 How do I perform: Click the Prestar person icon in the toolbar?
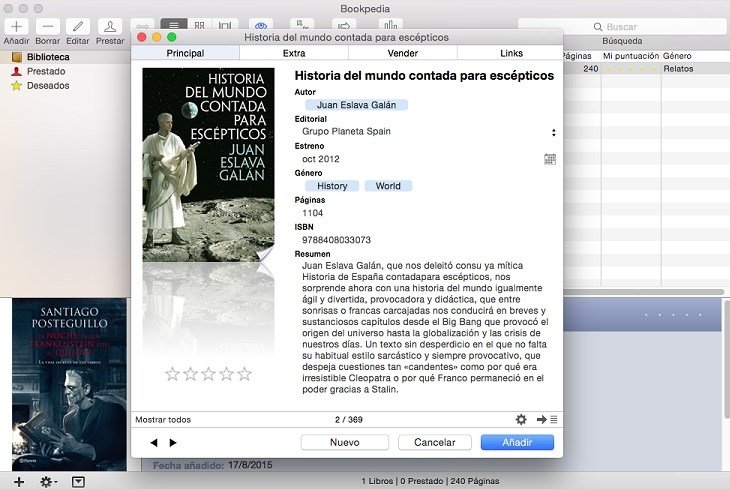(x=110, y=27)
